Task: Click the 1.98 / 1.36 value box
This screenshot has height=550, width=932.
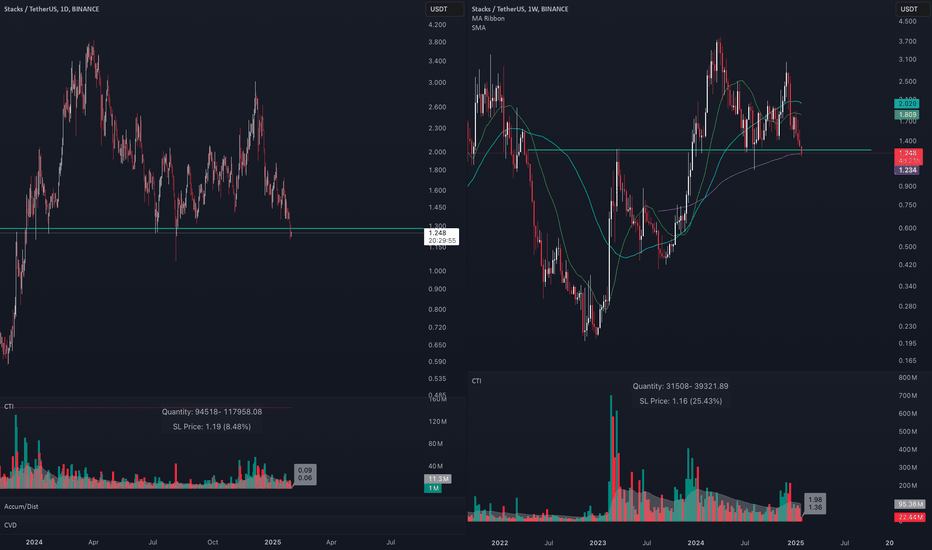Action: pyautogui.click(x=815, y=504)
